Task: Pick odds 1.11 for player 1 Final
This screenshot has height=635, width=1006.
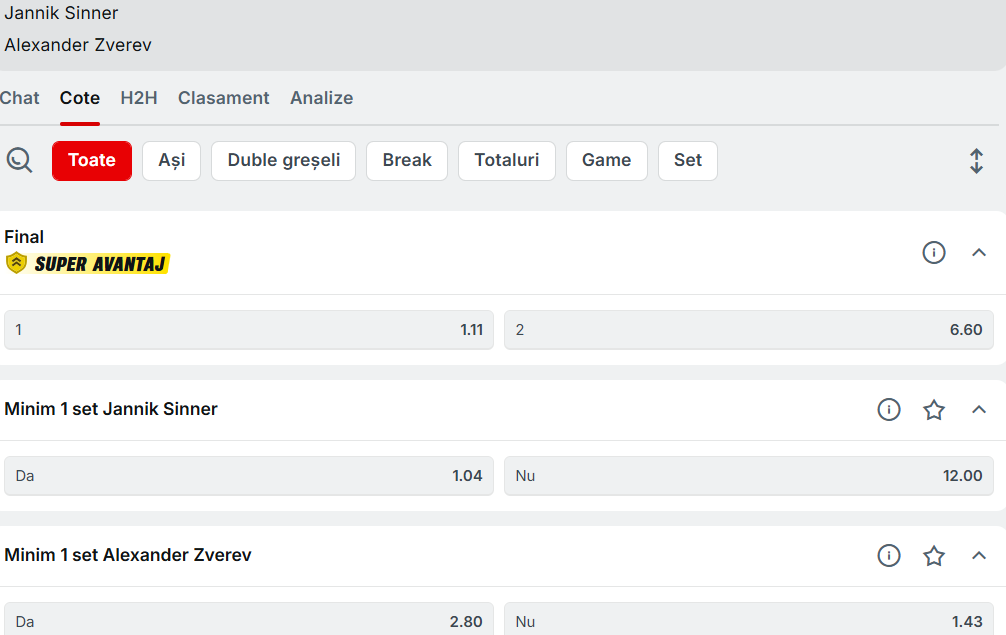Action: (x=249, y=330)
